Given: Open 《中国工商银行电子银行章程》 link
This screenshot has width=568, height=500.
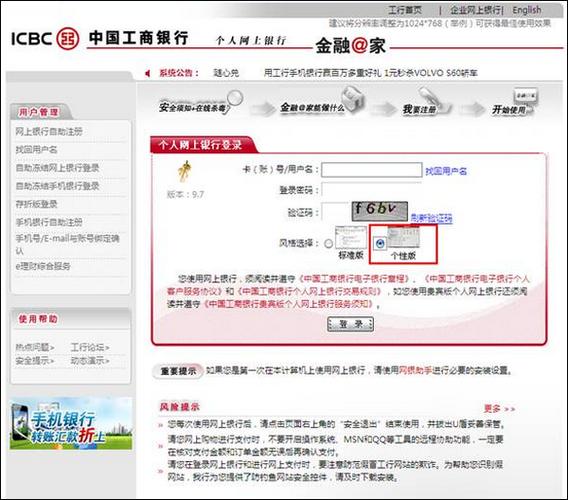Looking at the screenshot, I should [354, 279].
